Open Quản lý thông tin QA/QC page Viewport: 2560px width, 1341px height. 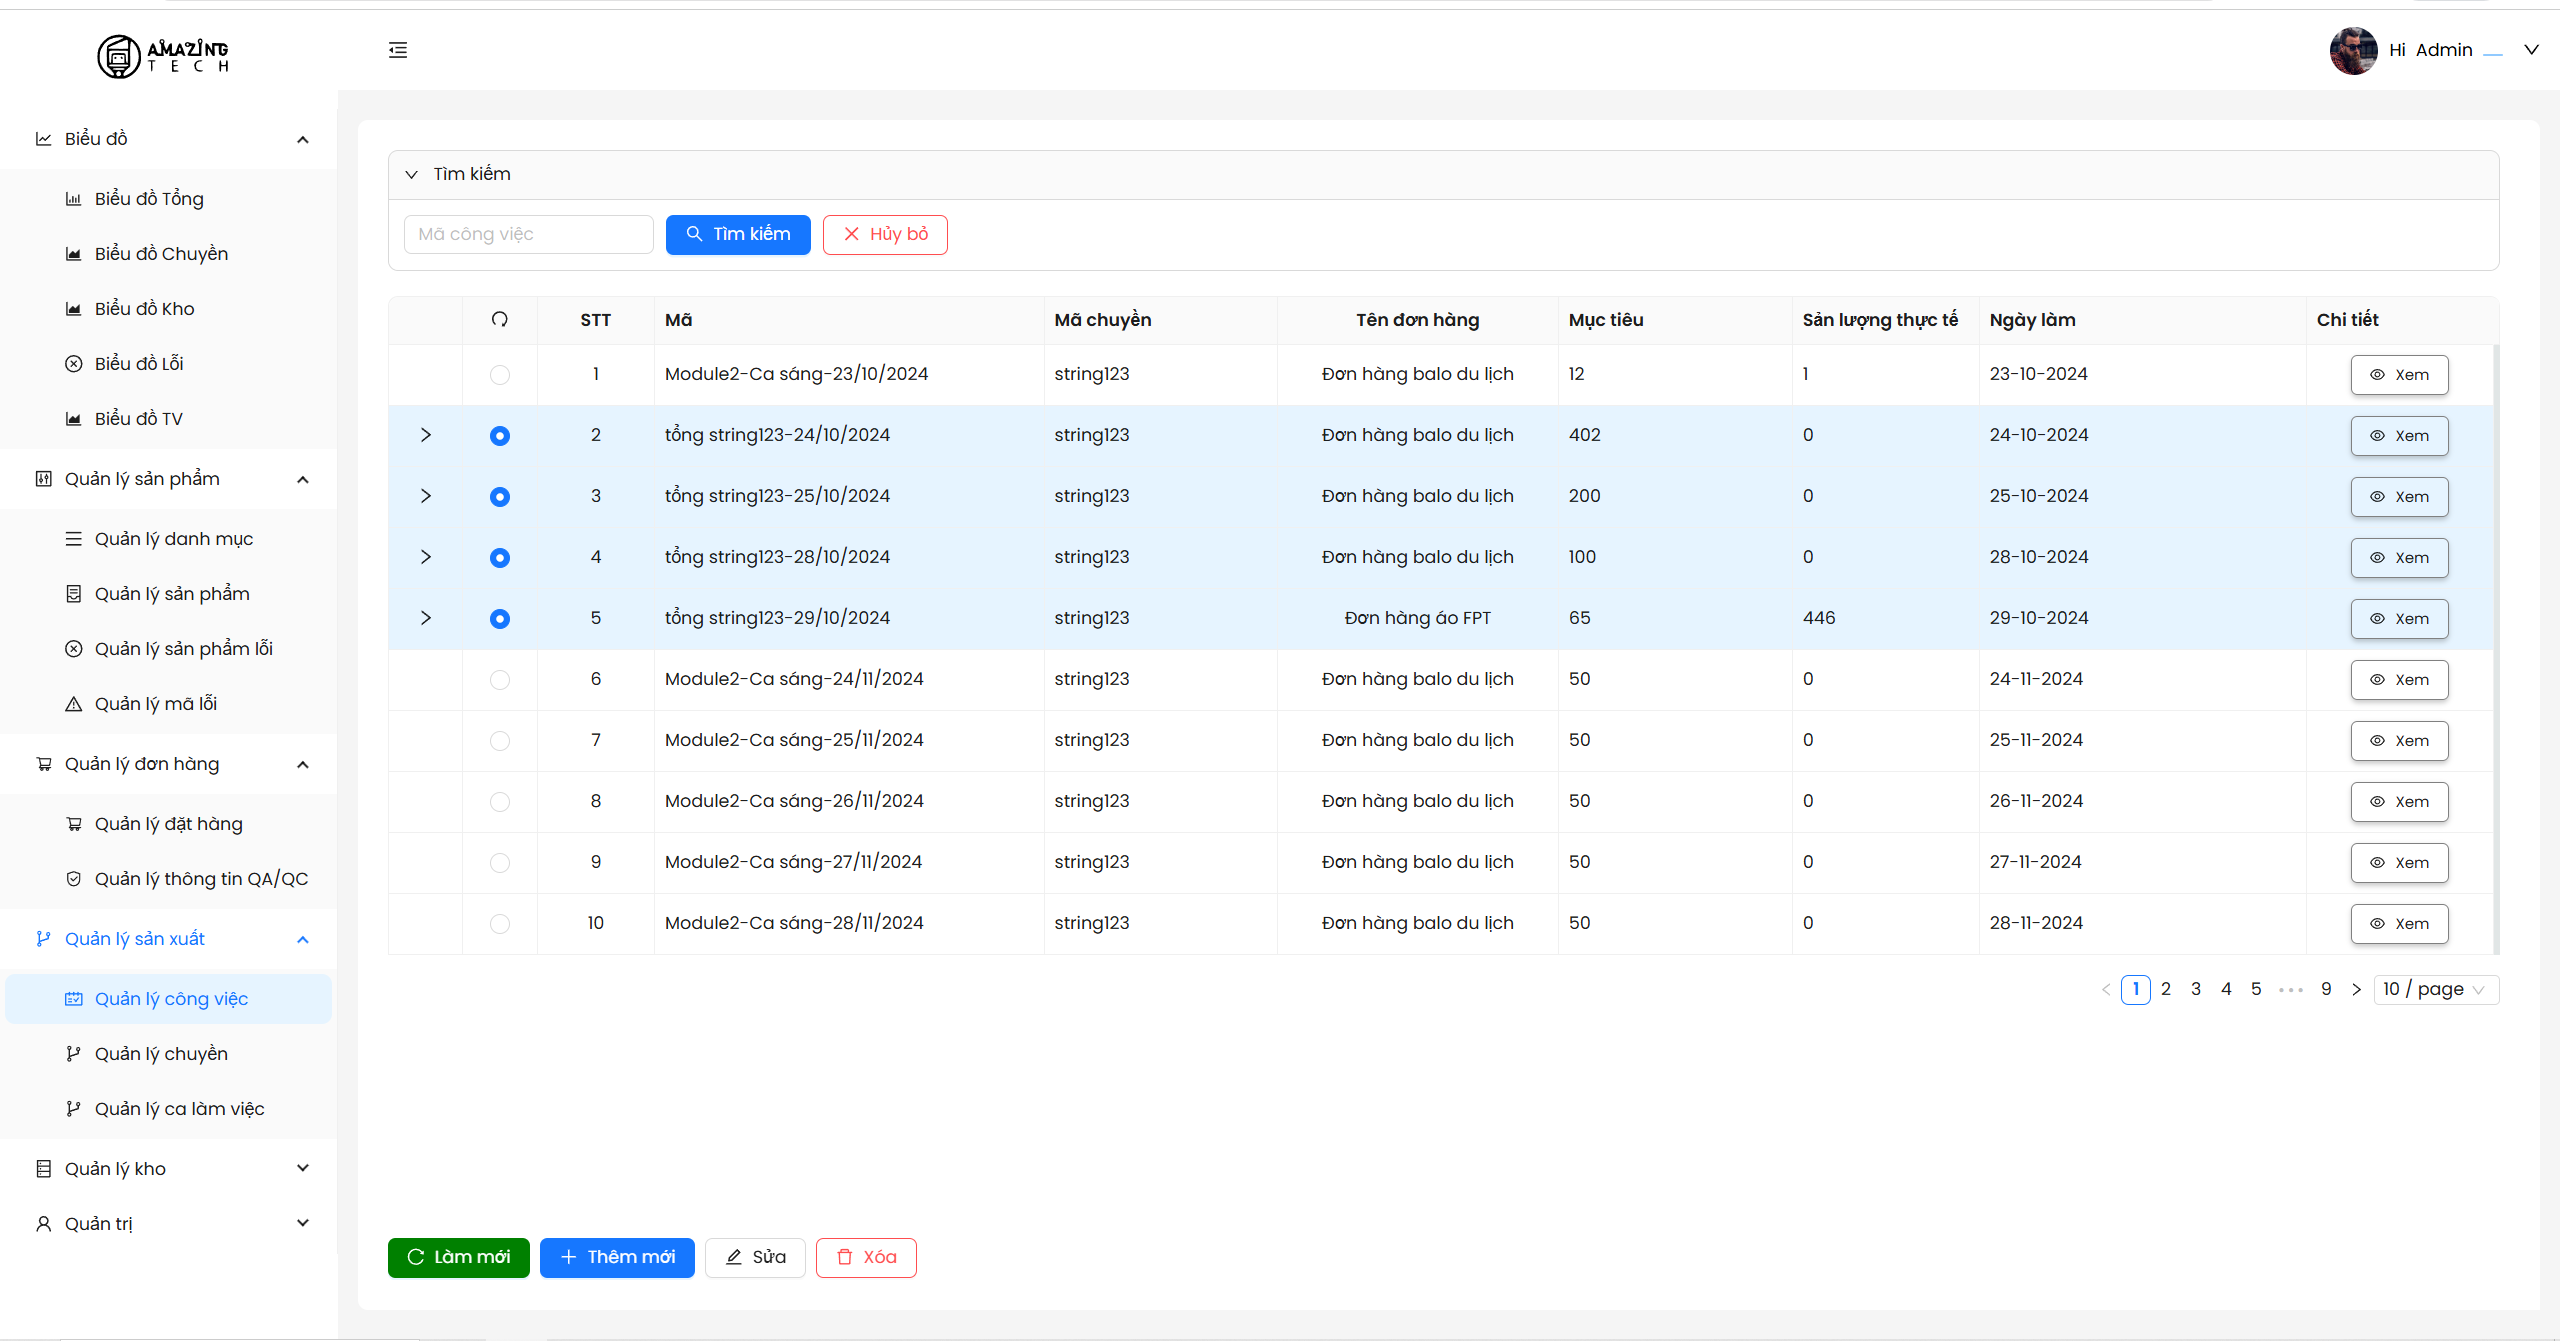(201, 879)
